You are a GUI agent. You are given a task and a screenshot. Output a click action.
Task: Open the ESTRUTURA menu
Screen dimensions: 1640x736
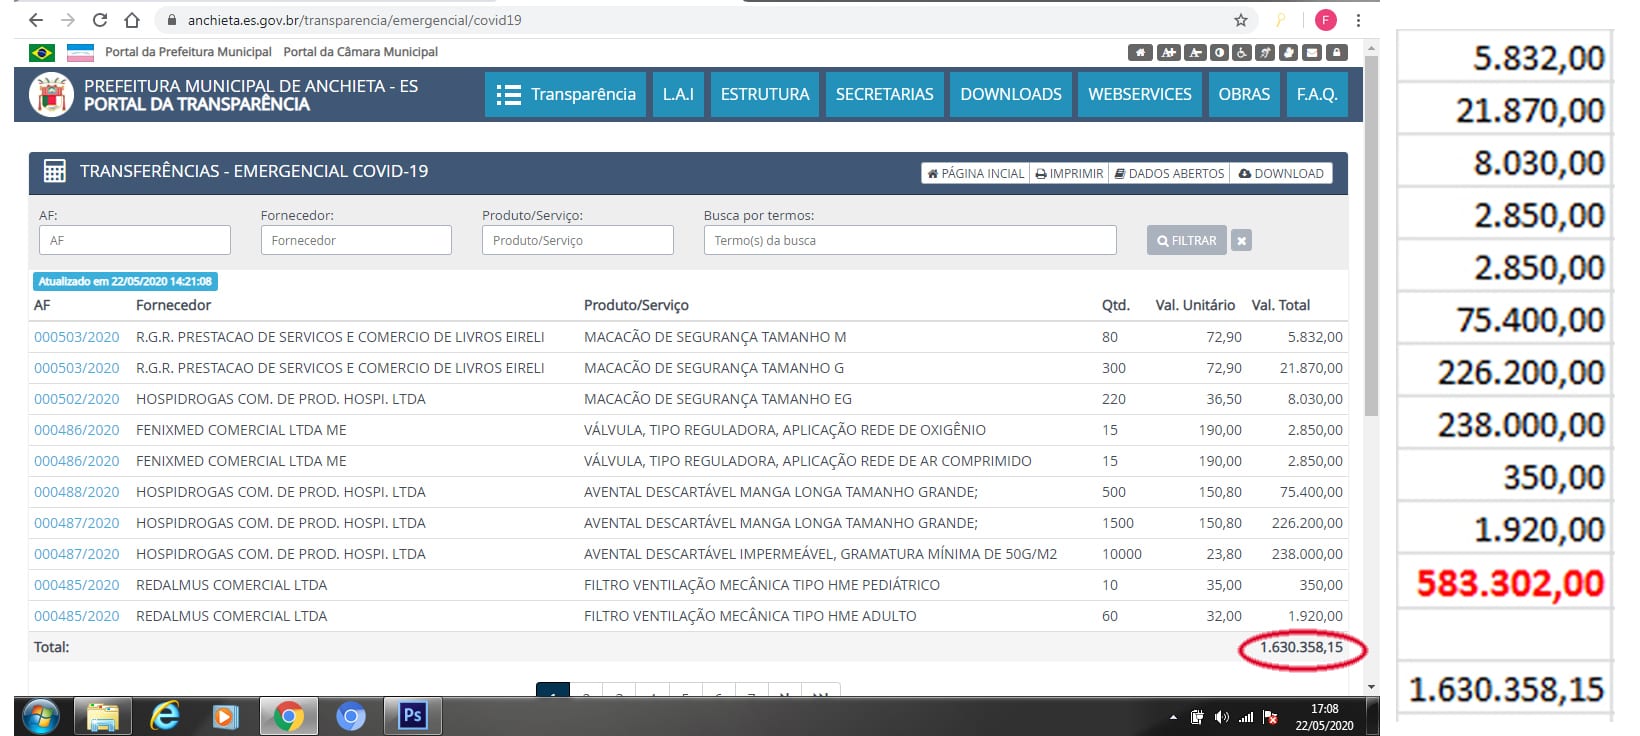point(765,95)
